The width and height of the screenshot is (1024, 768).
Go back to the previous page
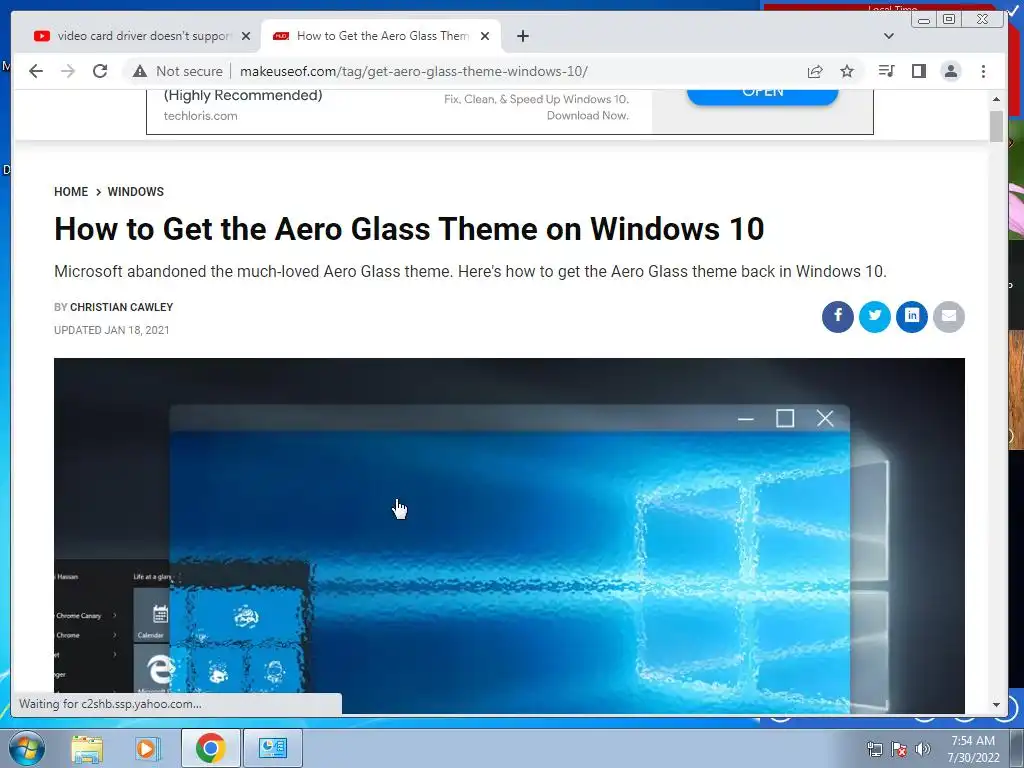pos(36,71)
